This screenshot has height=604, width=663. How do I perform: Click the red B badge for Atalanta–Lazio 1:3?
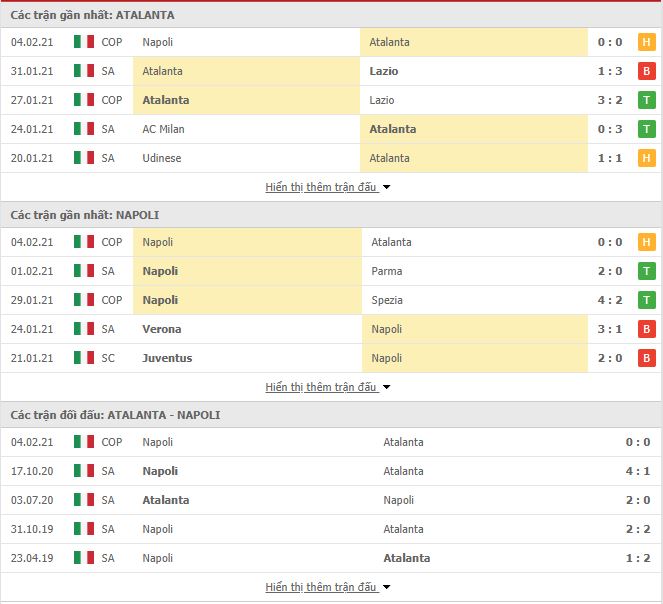(646, 71)
